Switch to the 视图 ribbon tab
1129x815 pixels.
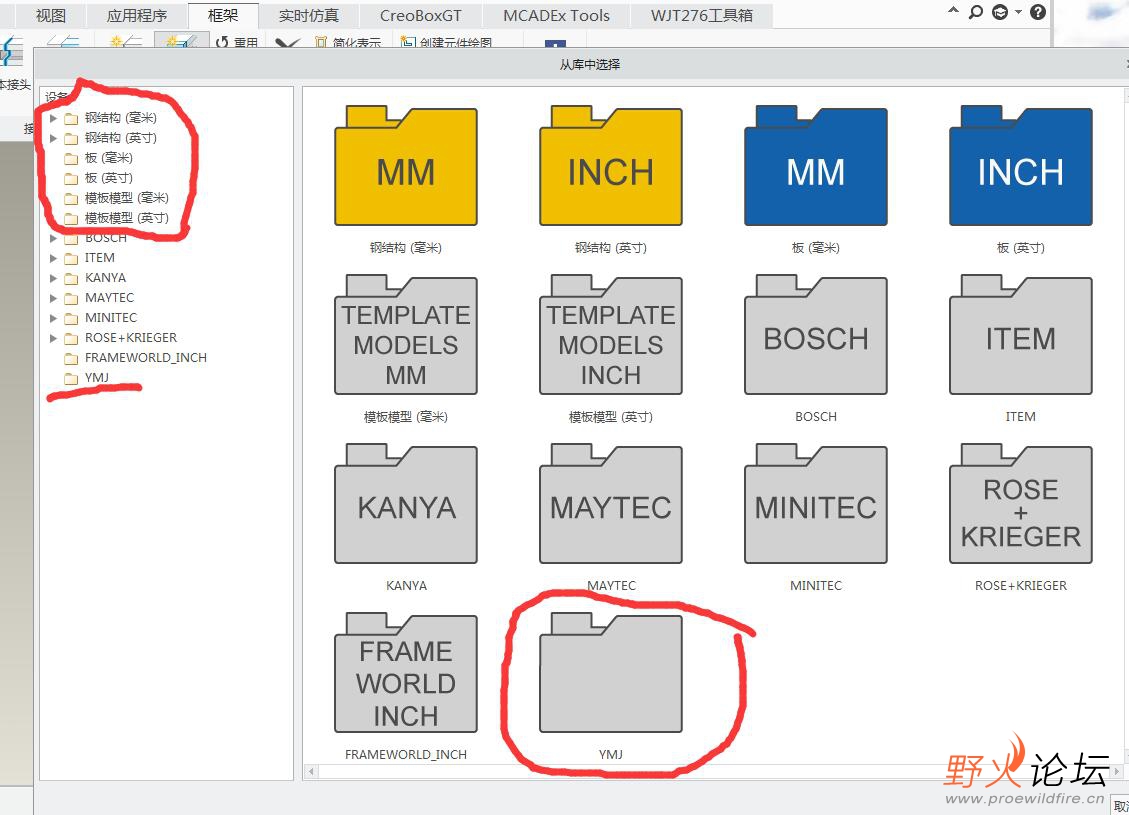coord(51,15)
